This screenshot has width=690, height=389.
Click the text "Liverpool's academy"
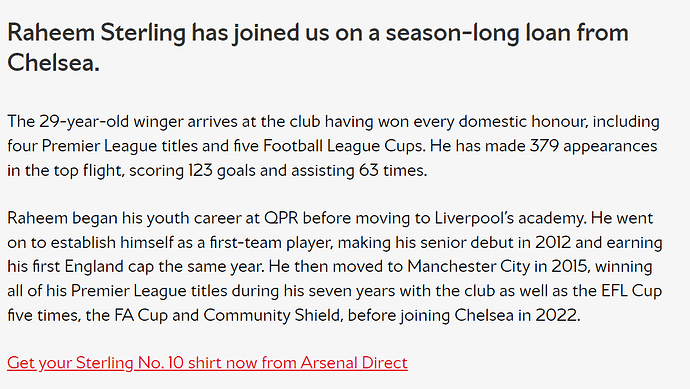pos(510,218)
